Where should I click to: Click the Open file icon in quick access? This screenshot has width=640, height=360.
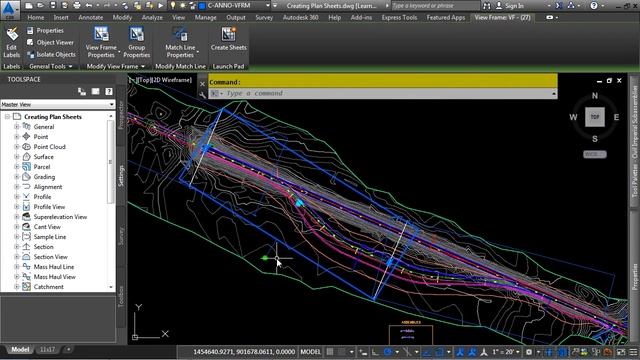[x=41, y=6]
